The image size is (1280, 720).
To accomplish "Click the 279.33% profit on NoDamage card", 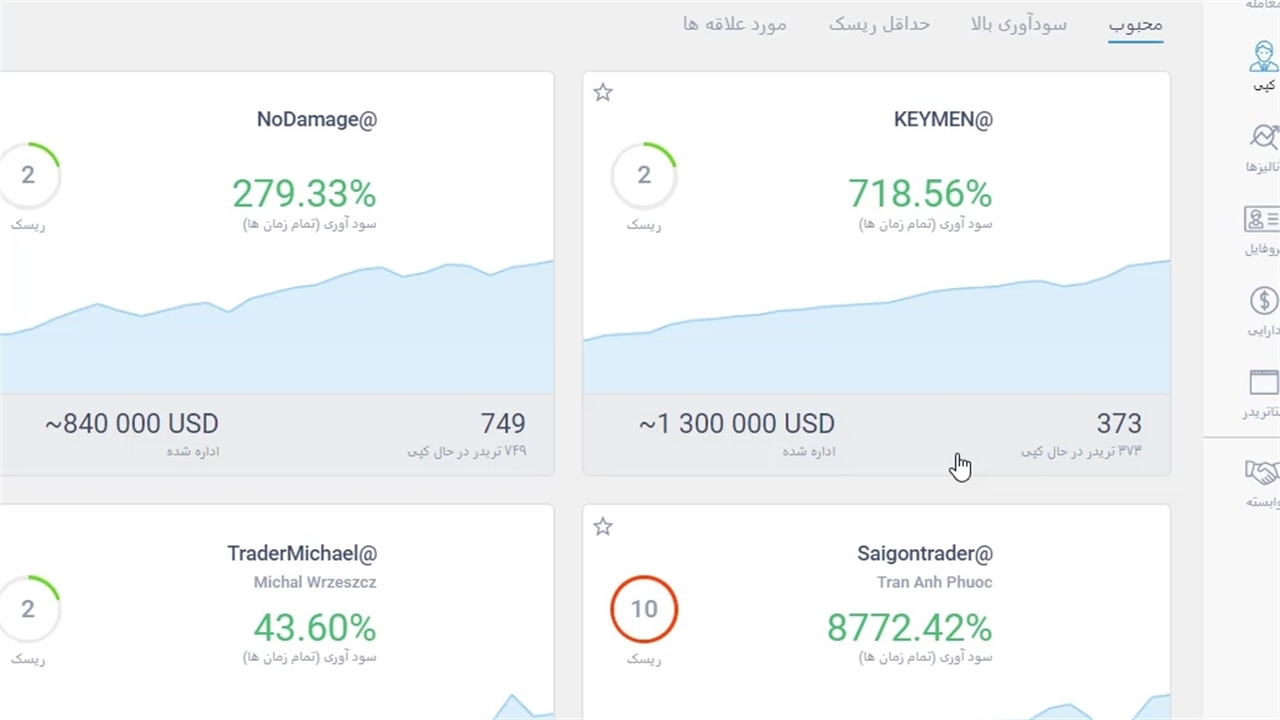I will 304,193.
